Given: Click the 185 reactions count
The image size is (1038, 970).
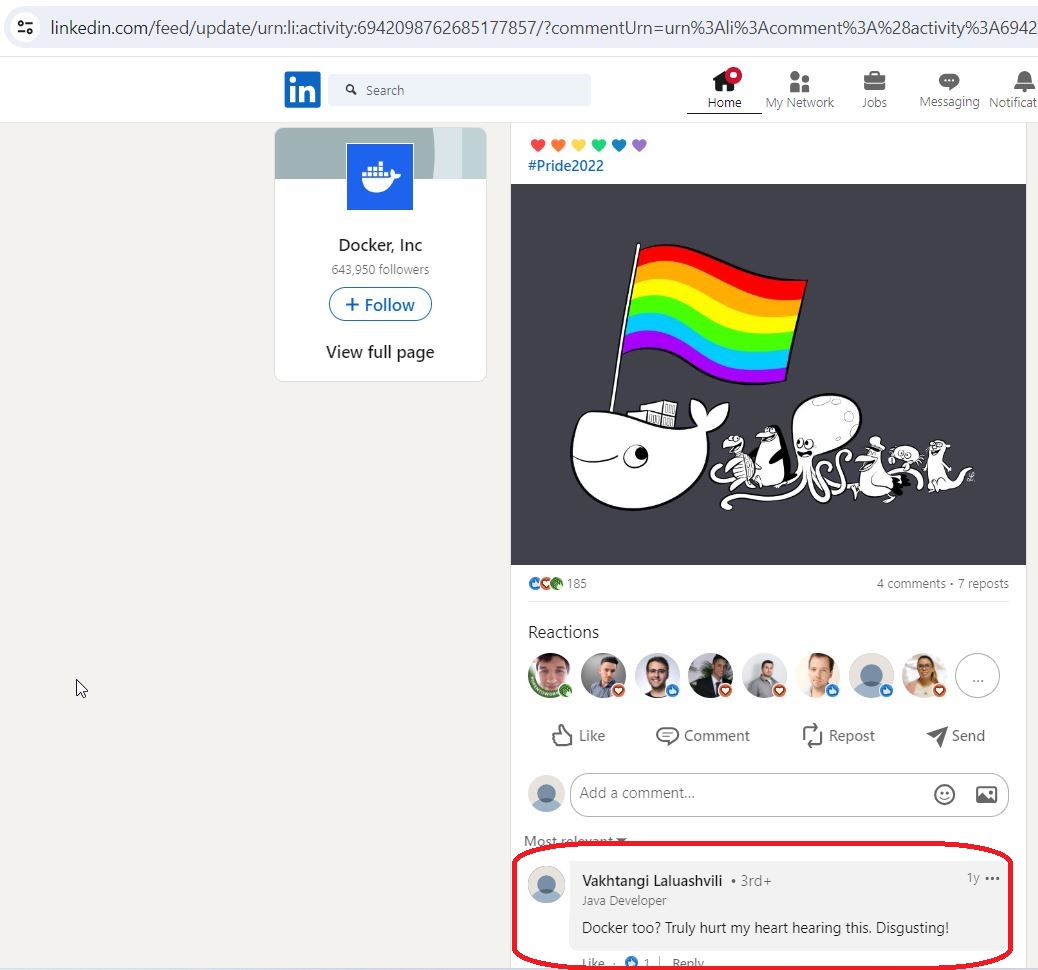Looking at the screenshot, I should pyautogui.click(x=577, y=583).
